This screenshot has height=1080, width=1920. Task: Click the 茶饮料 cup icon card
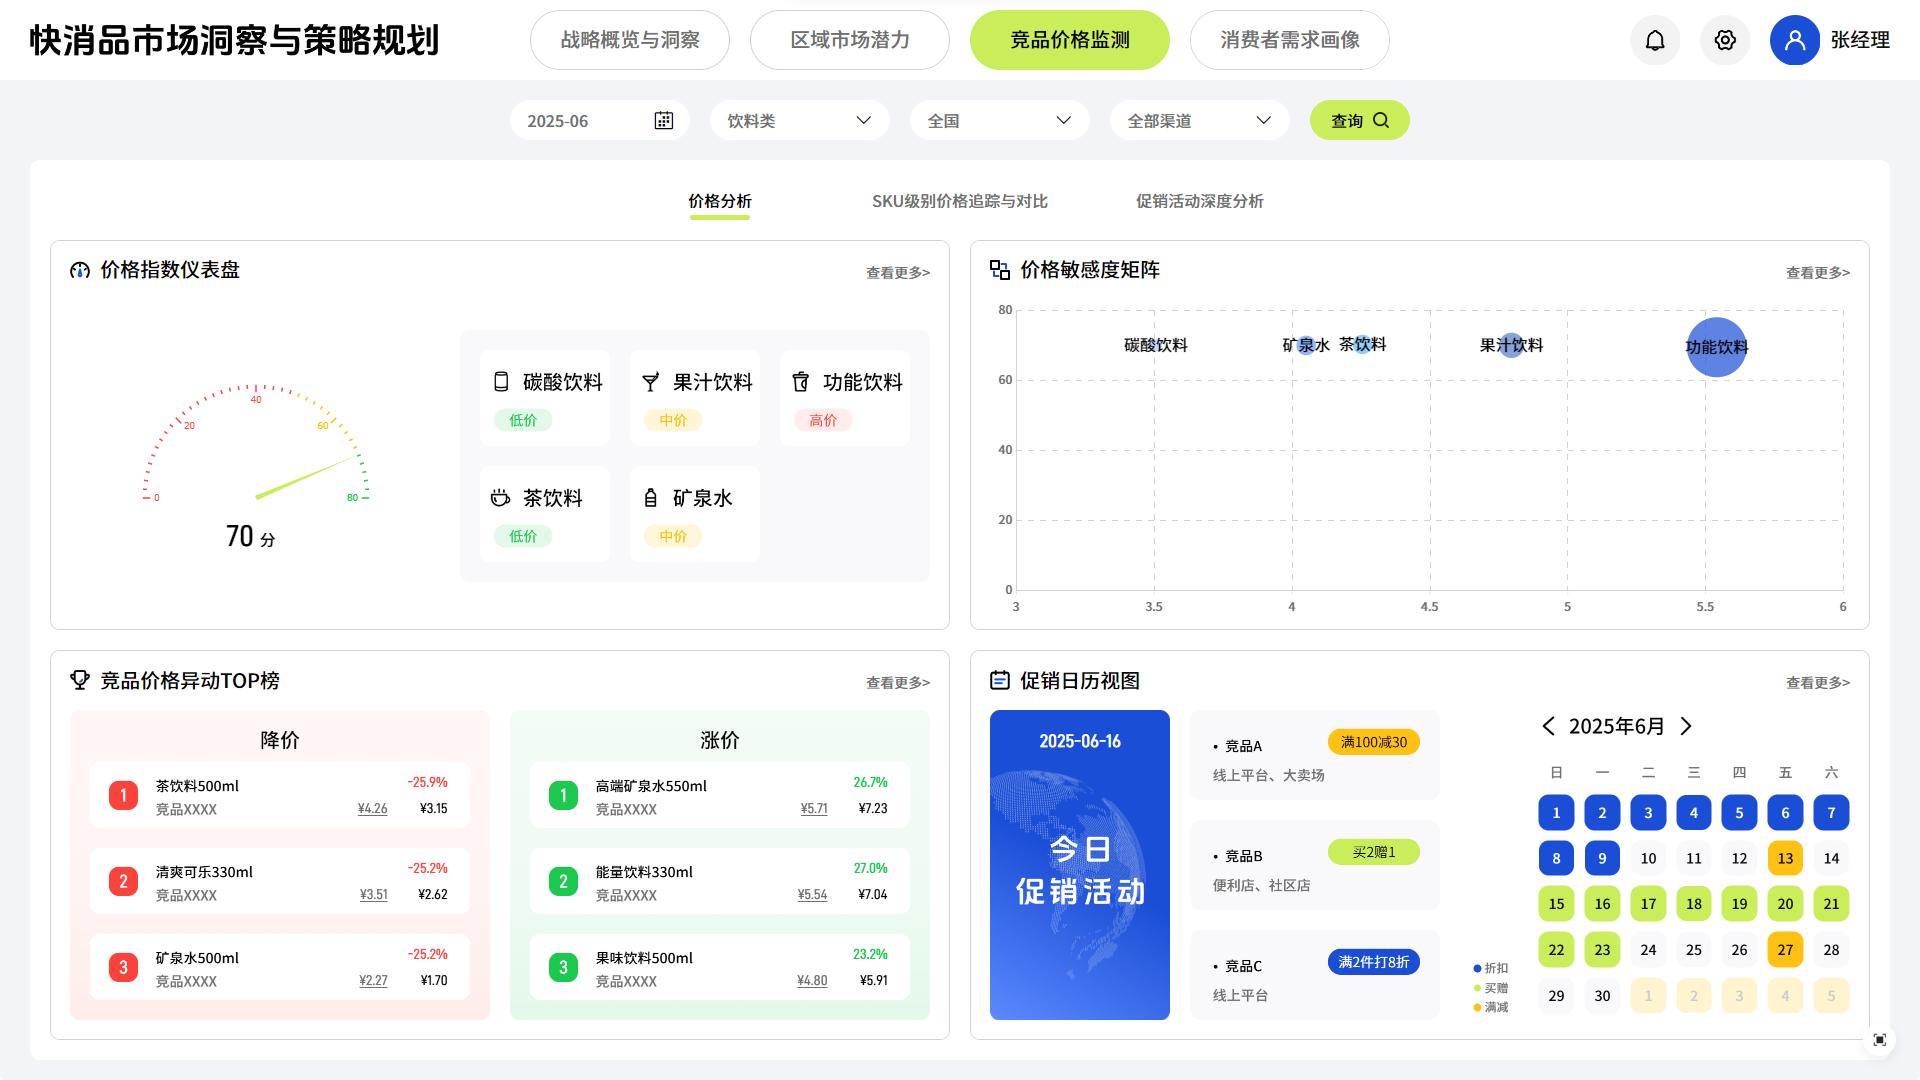coord(501,498)
